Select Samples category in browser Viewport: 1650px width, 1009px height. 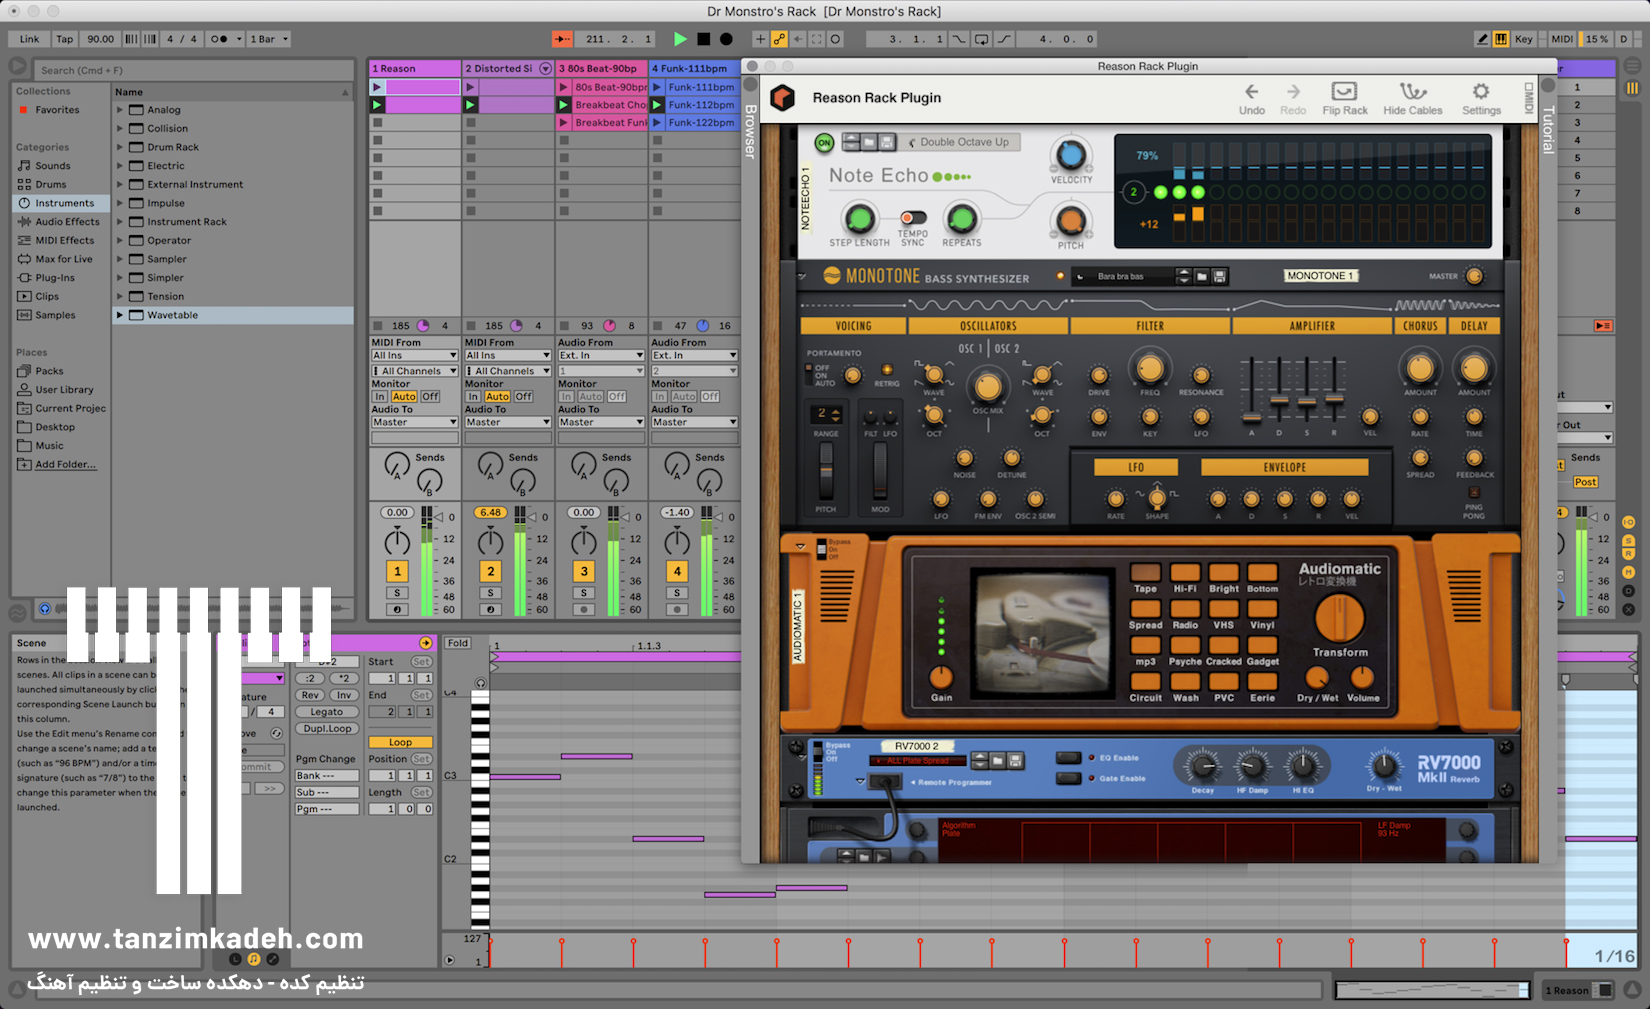[55, 315]
